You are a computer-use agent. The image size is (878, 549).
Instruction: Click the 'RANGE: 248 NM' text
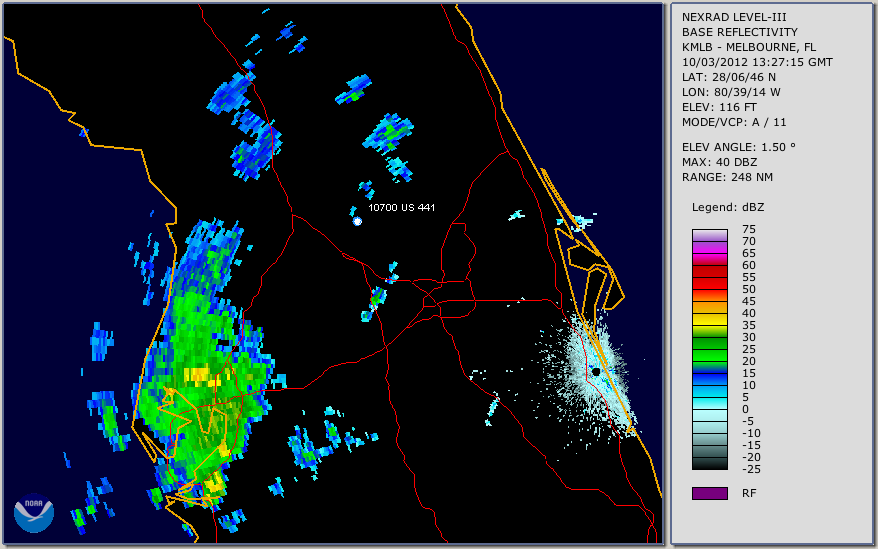point(727,178)
